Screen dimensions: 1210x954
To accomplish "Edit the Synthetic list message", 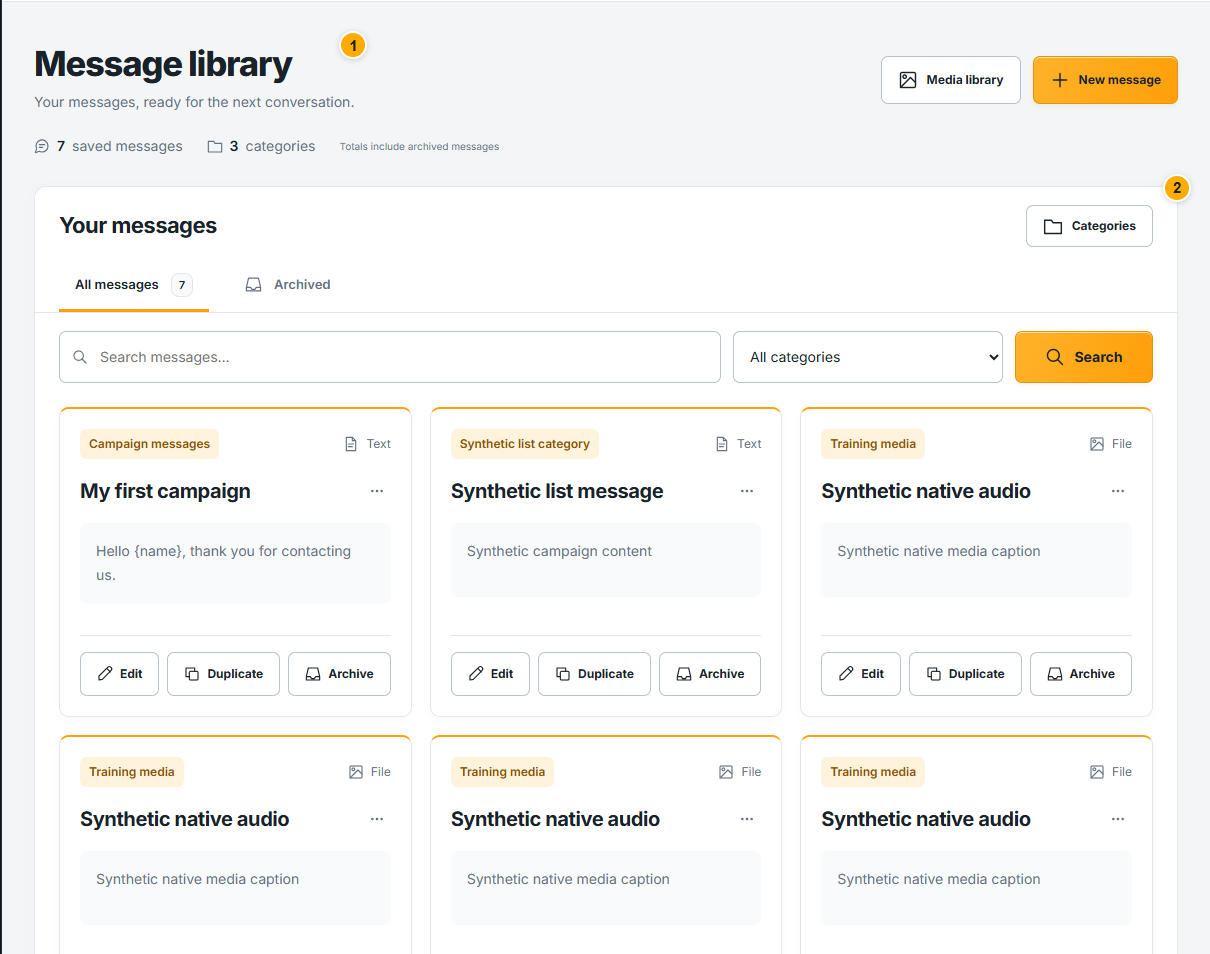I will (x=490, y=674).
